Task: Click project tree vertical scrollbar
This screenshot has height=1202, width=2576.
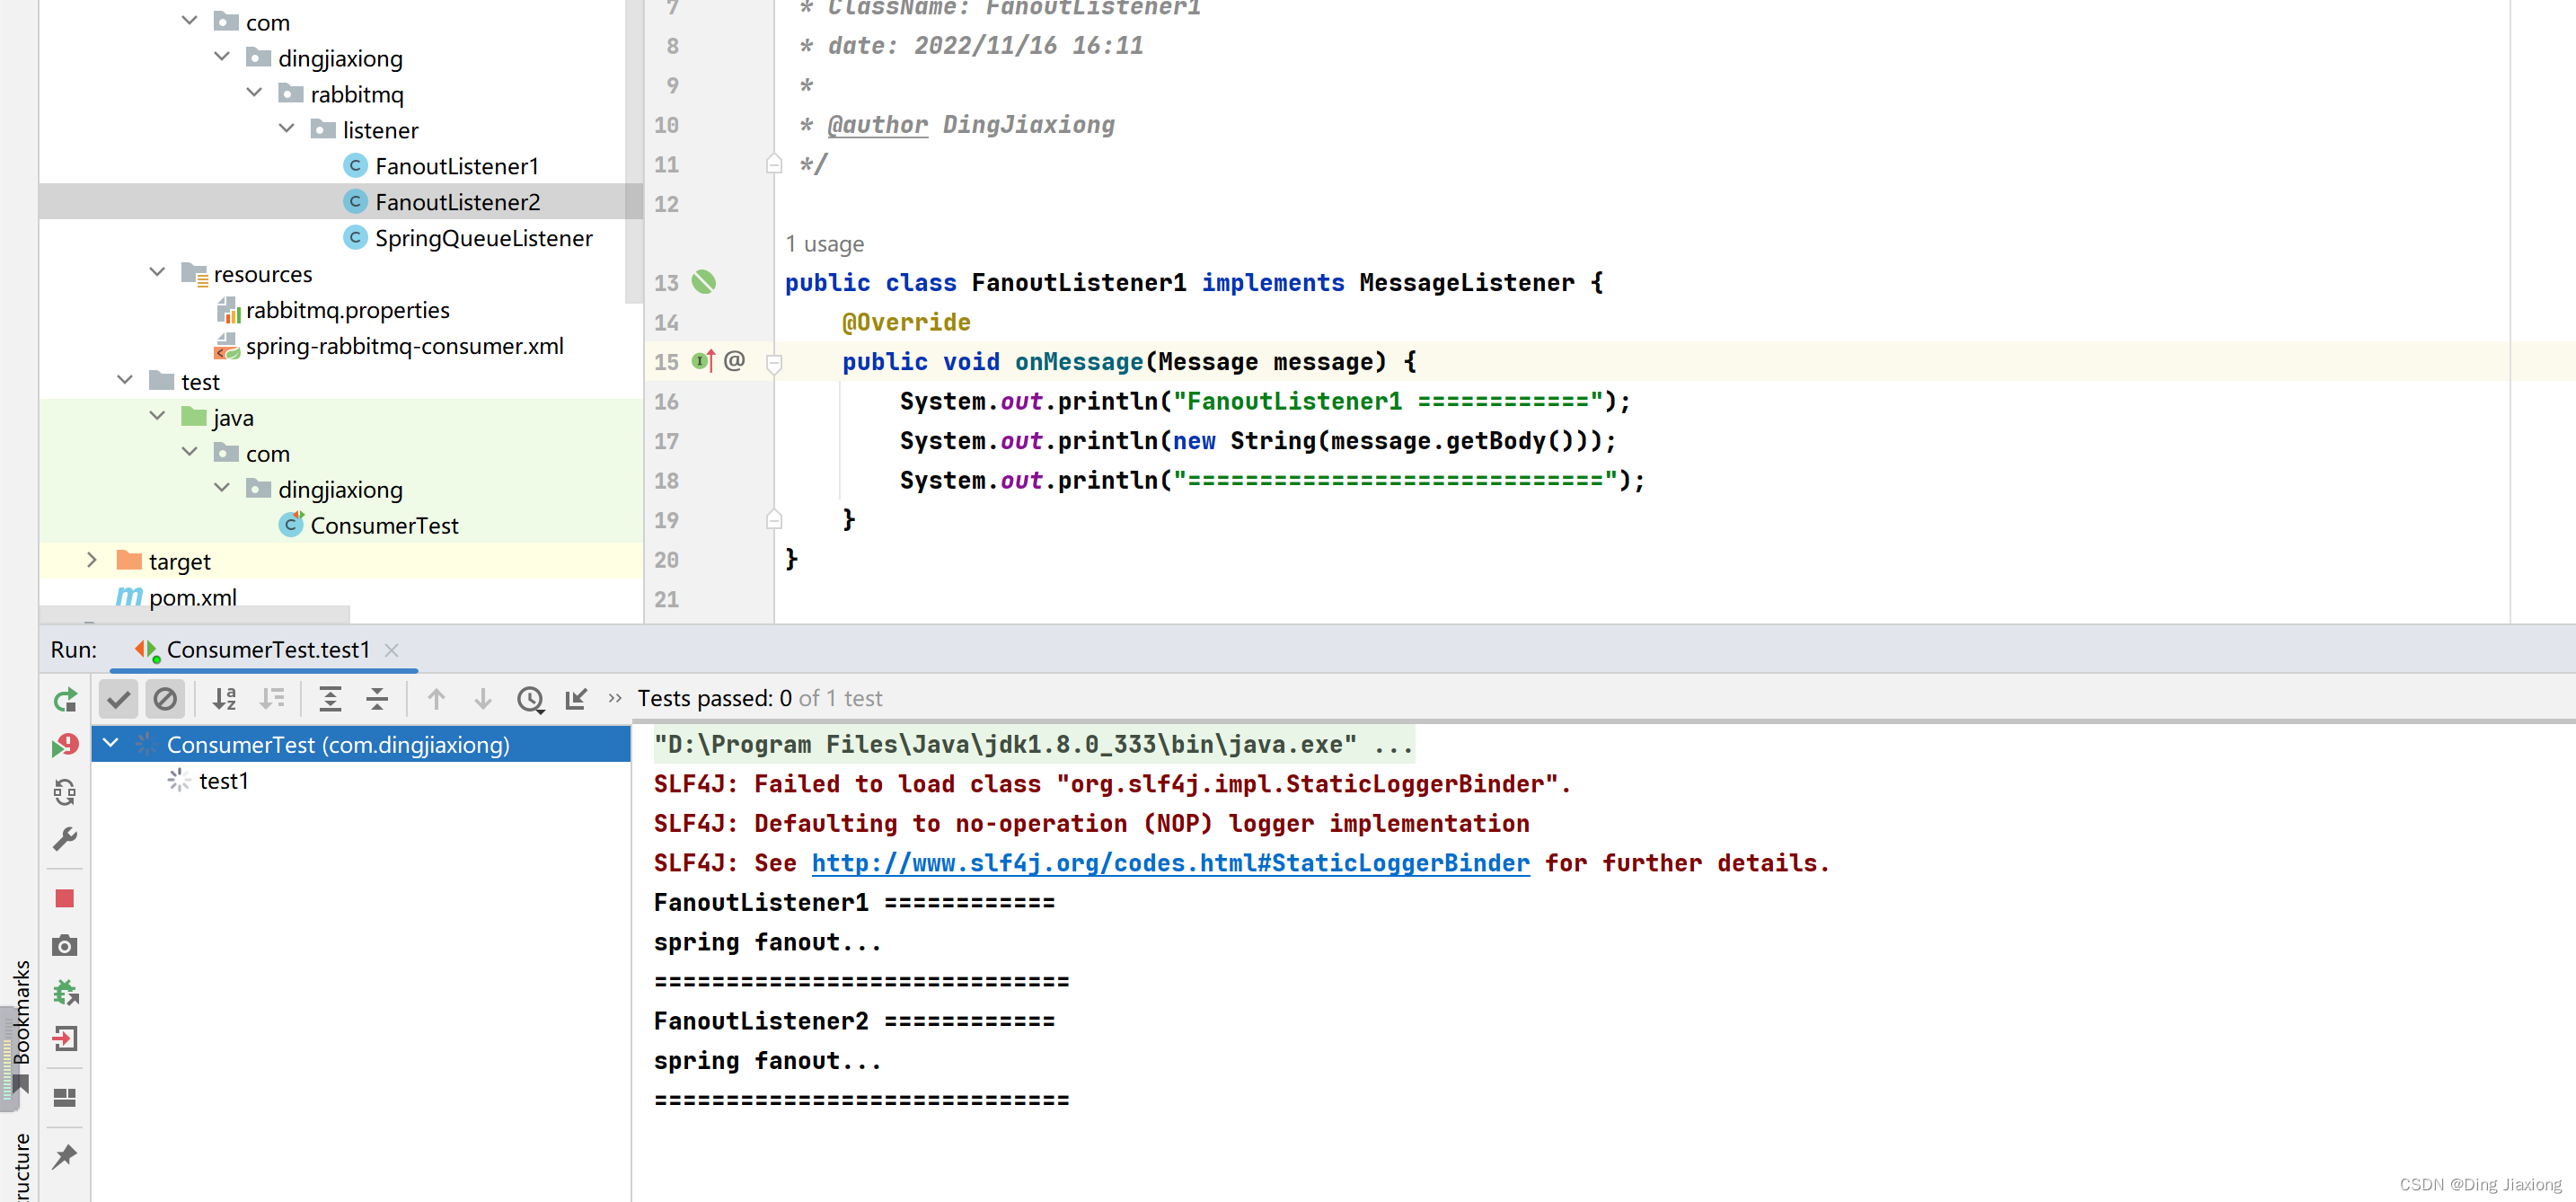Action: 634,150
